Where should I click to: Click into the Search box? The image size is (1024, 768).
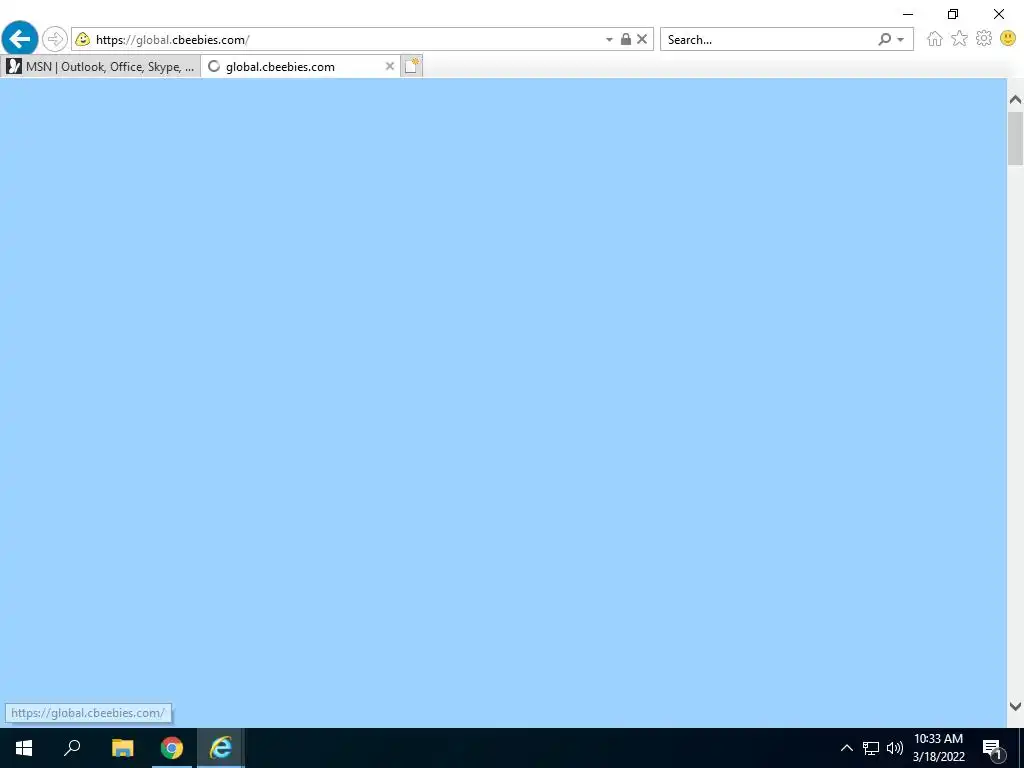point(767,40)
